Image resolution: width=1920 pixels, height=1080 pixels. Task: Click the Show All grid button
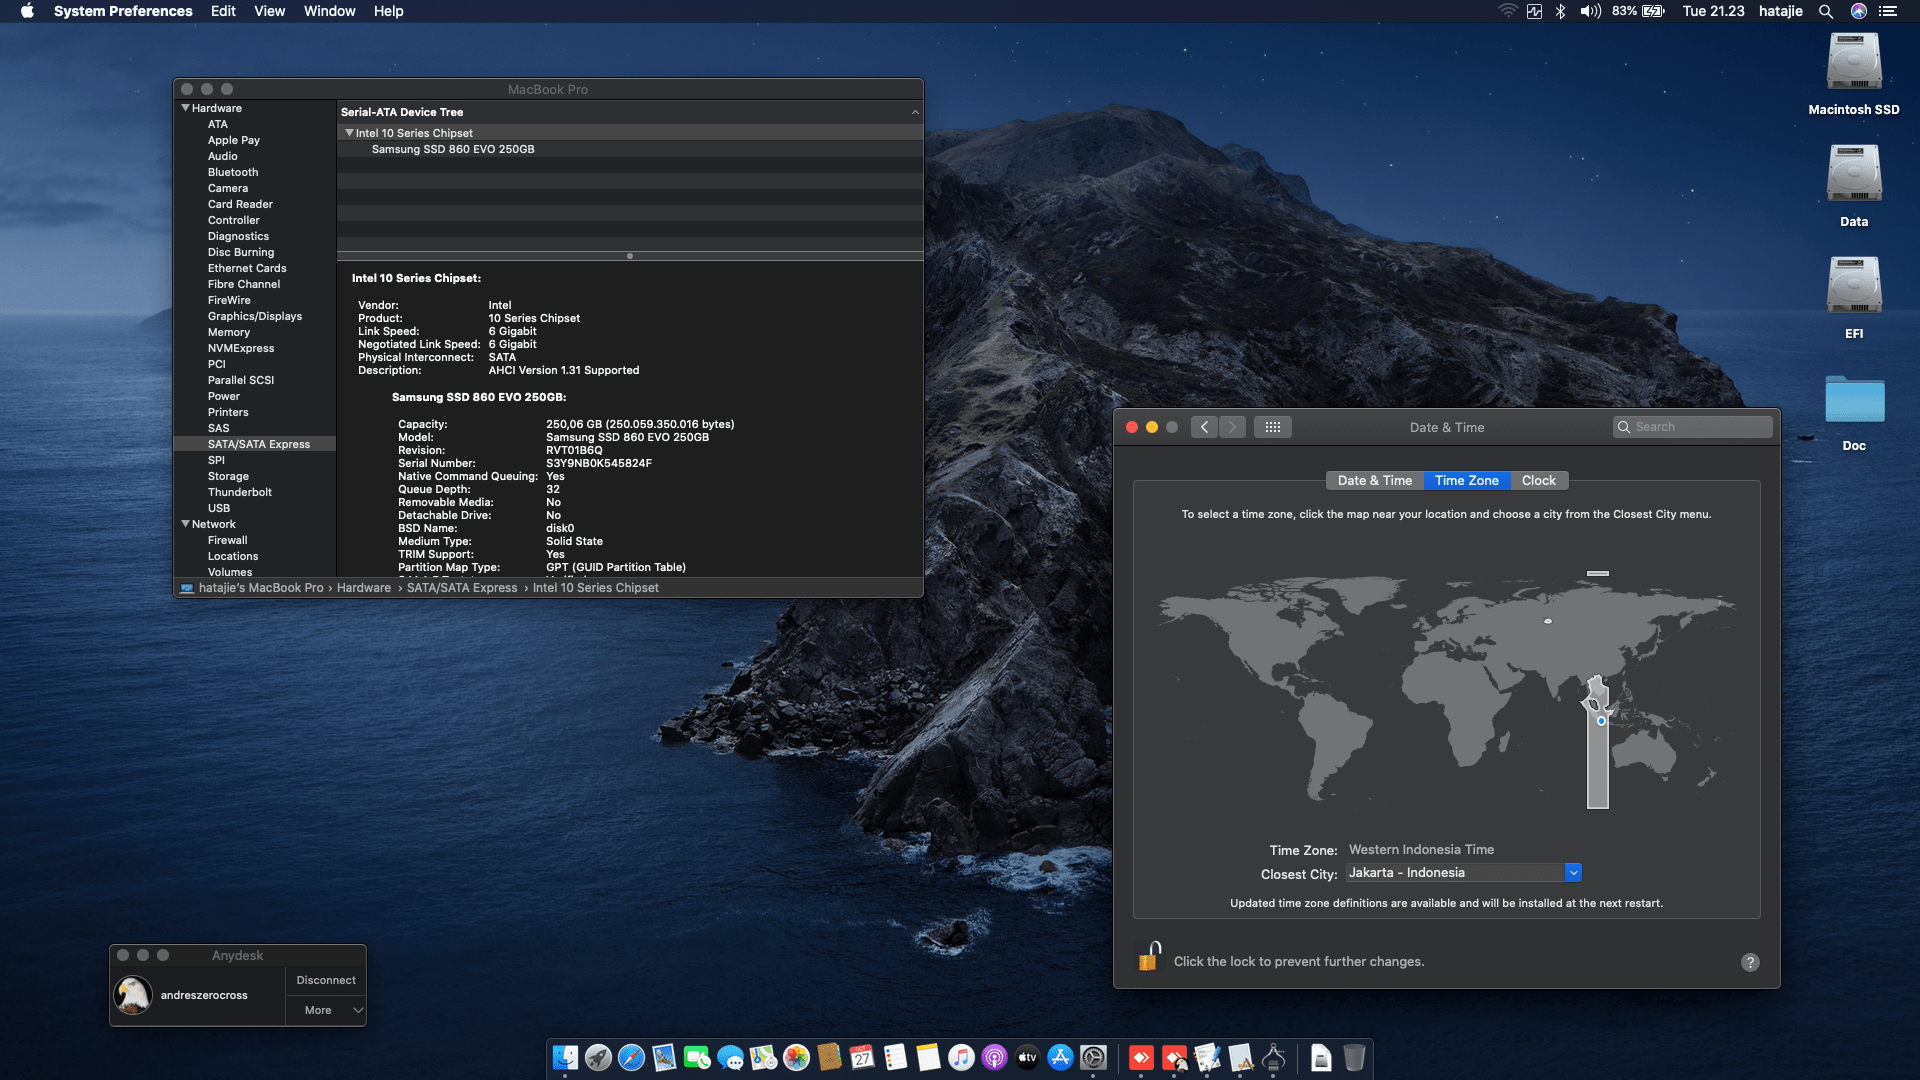[1272, 427]
